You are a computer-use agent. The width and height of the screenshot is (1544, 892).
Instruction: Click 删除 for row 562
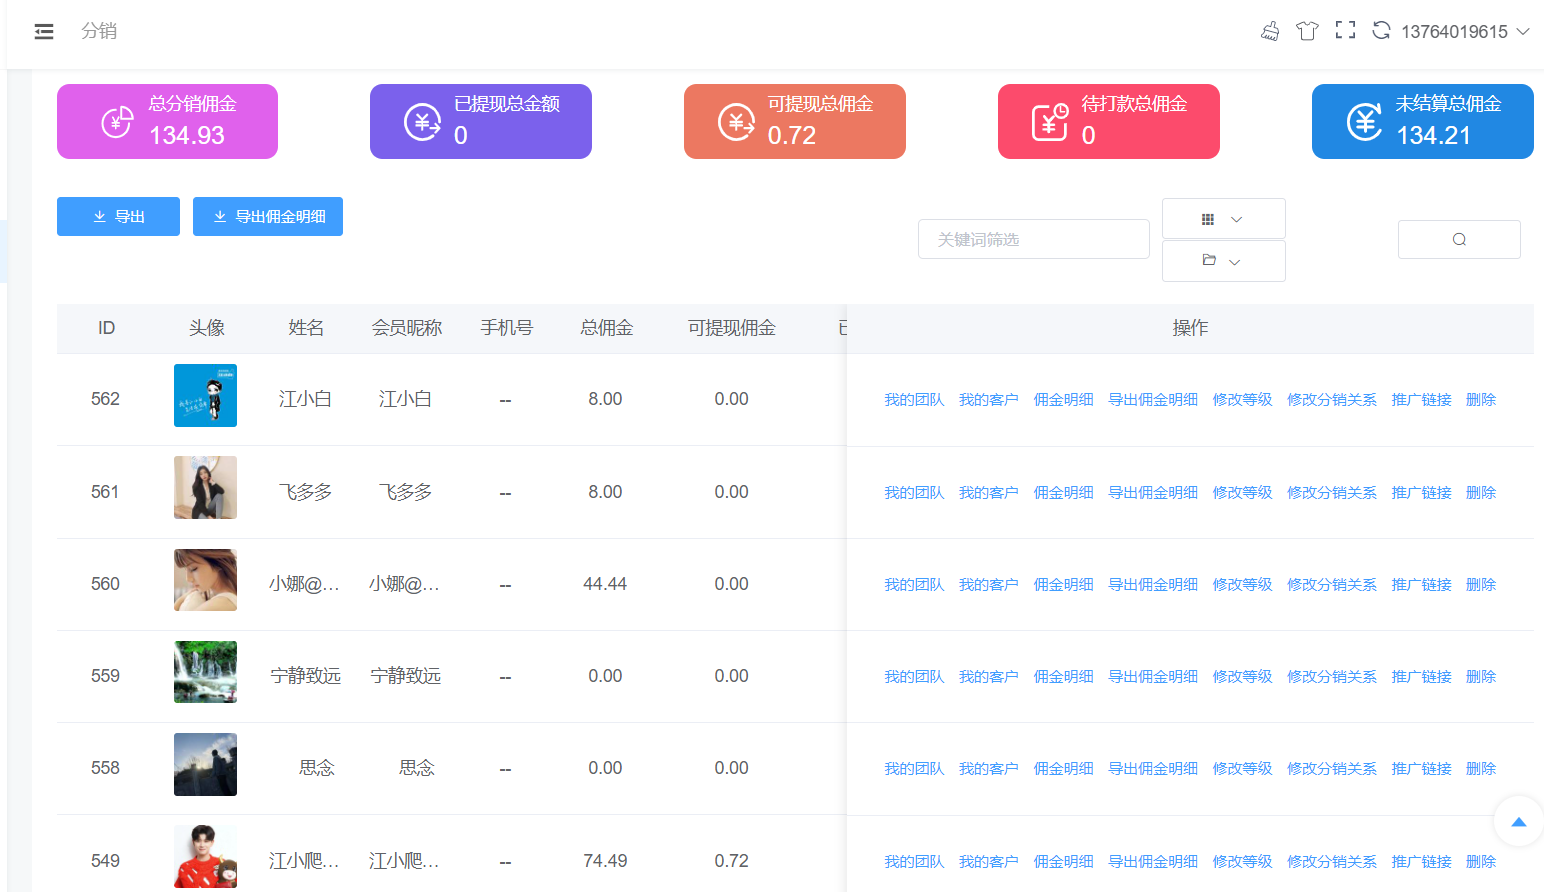click(x=1481, y=400)
